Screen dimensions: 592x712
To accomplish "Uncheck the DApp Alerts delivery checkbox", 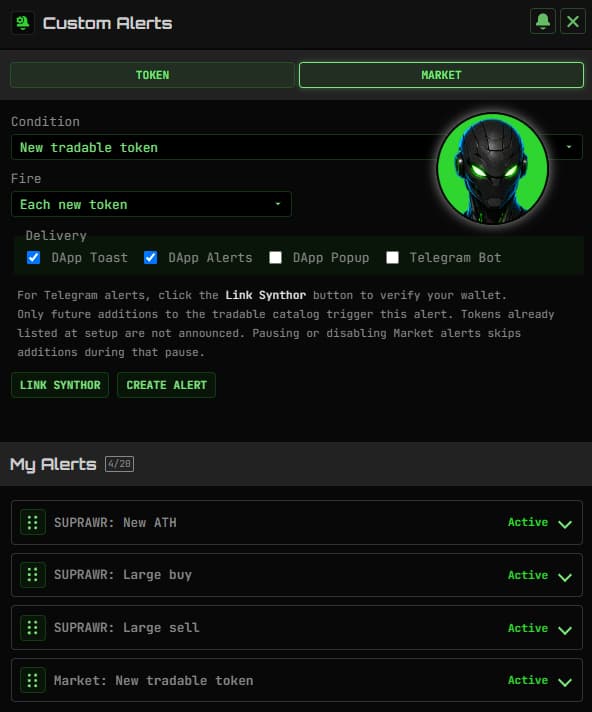I will tap(151, 257).
